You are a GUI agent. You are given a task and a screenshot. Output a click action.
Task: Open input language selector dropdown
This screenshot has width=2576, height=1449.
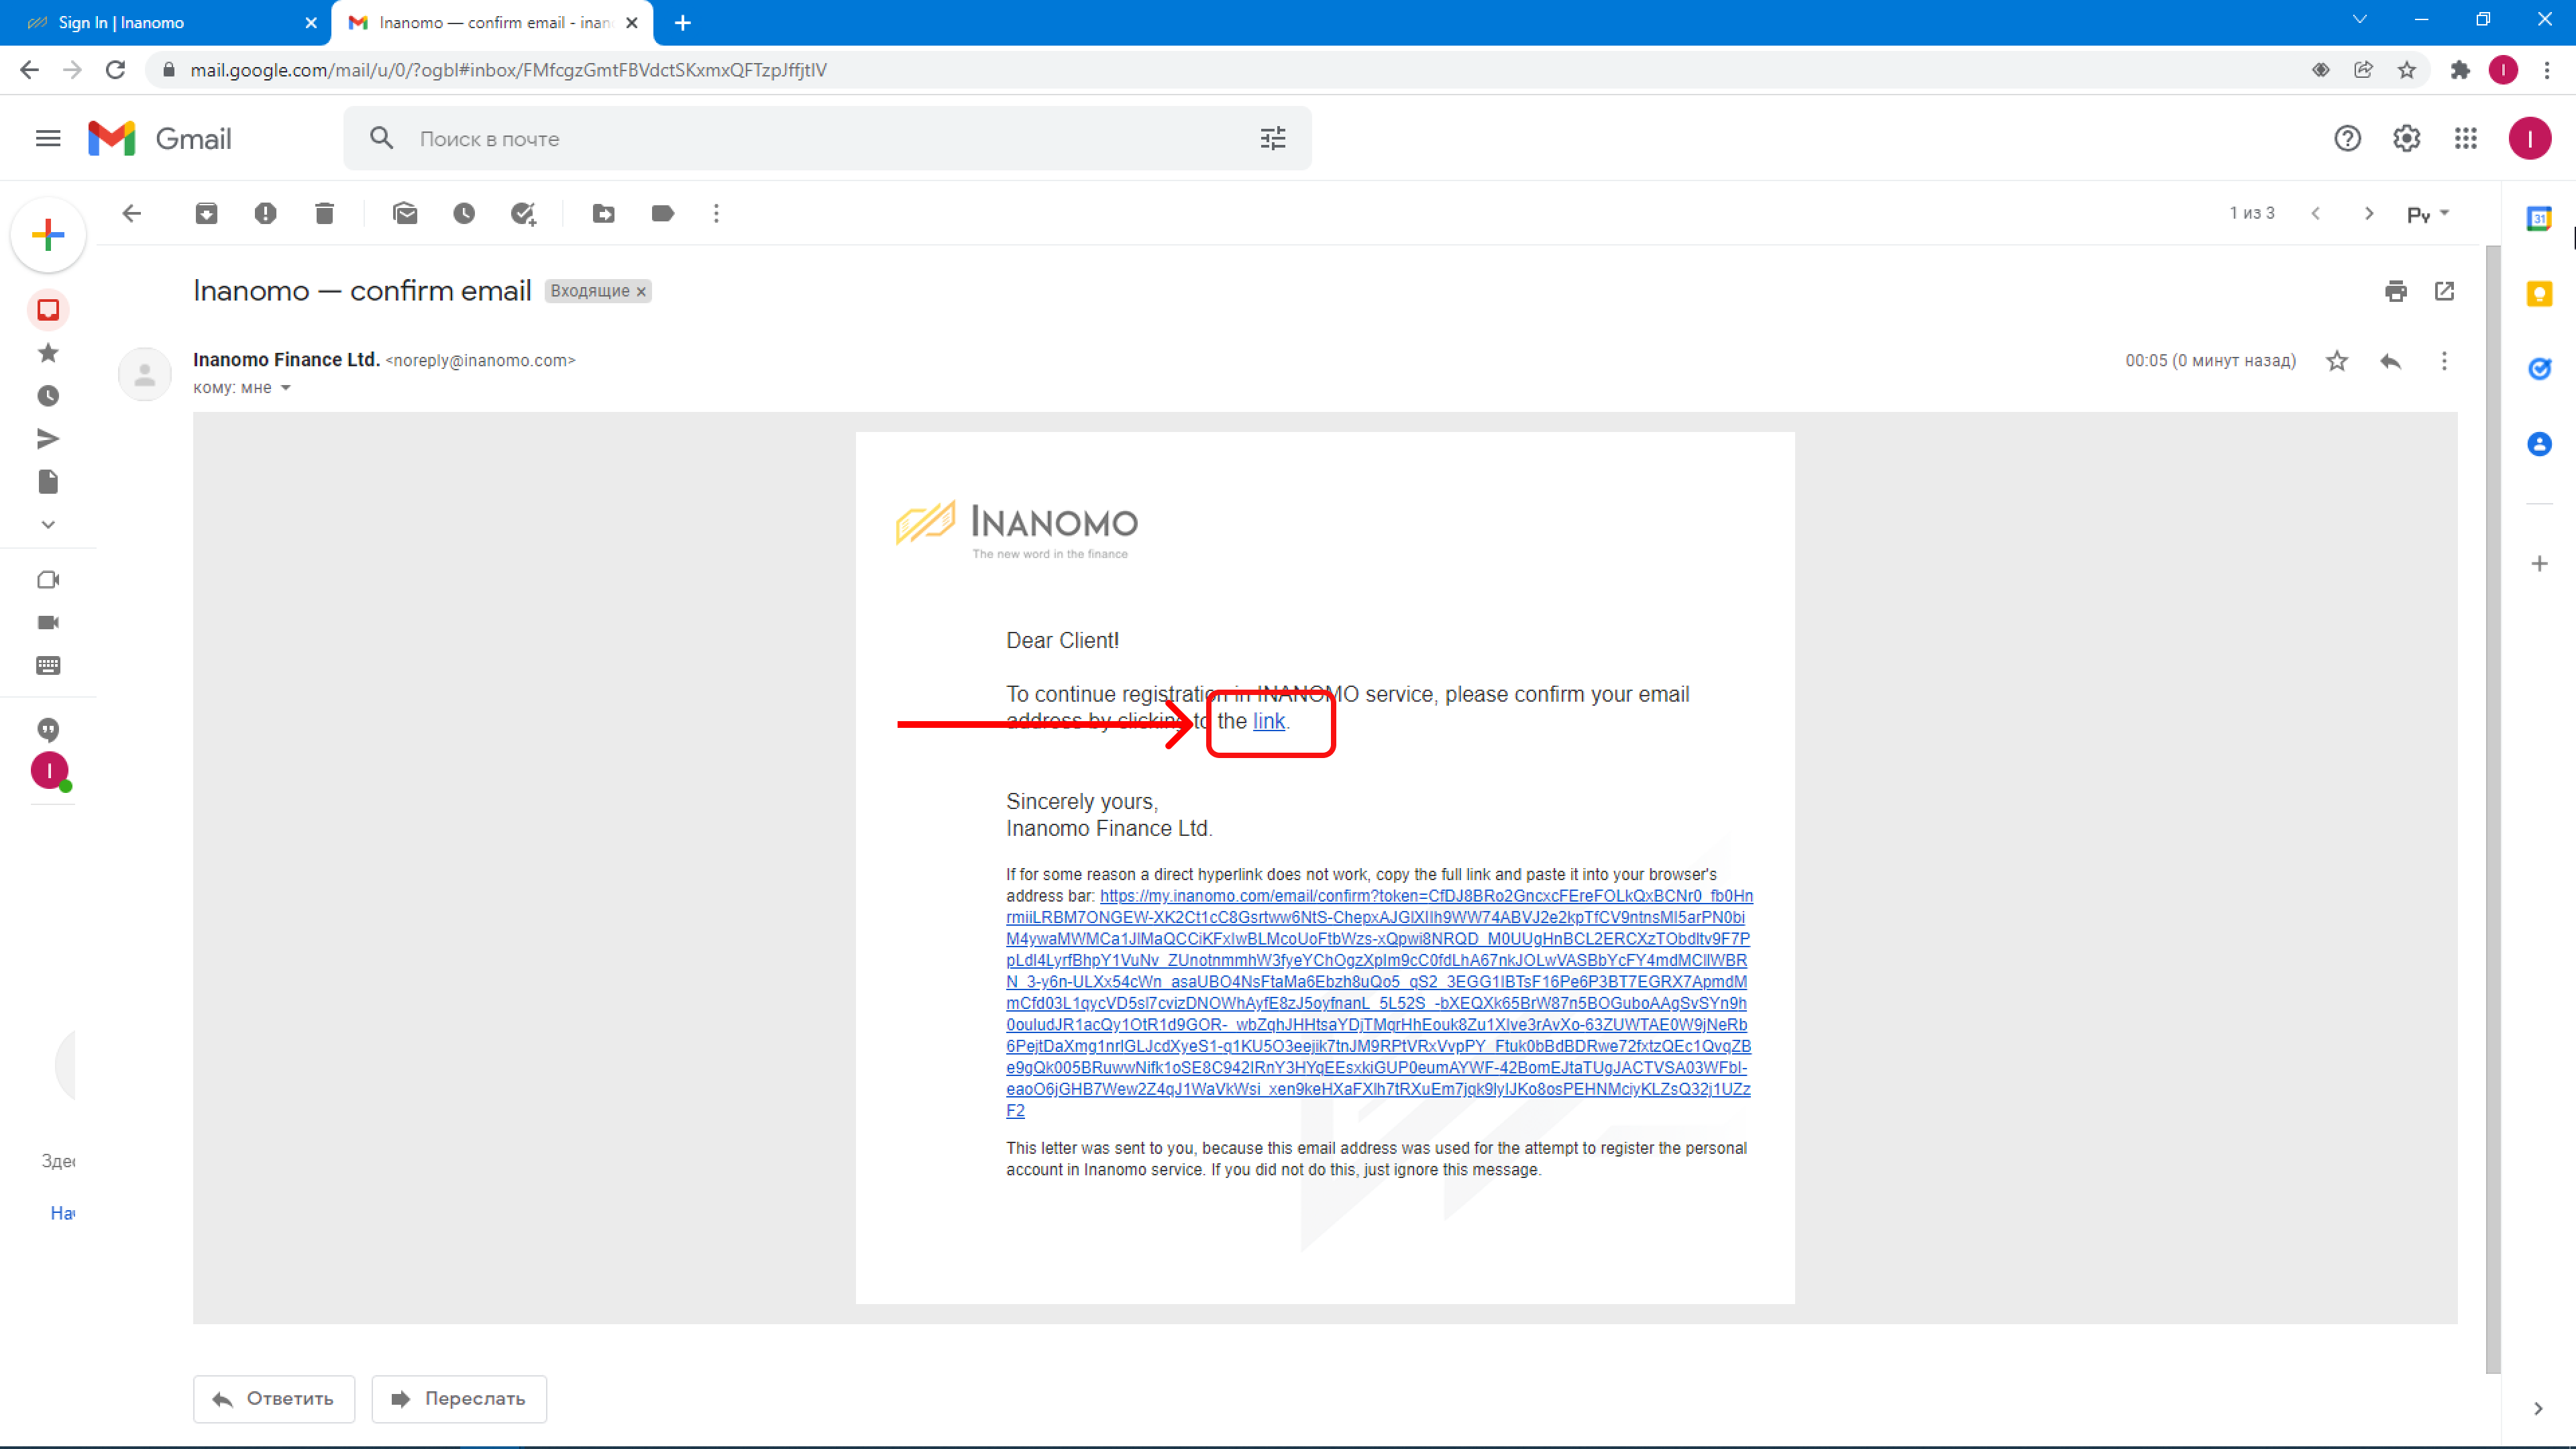2428,213
